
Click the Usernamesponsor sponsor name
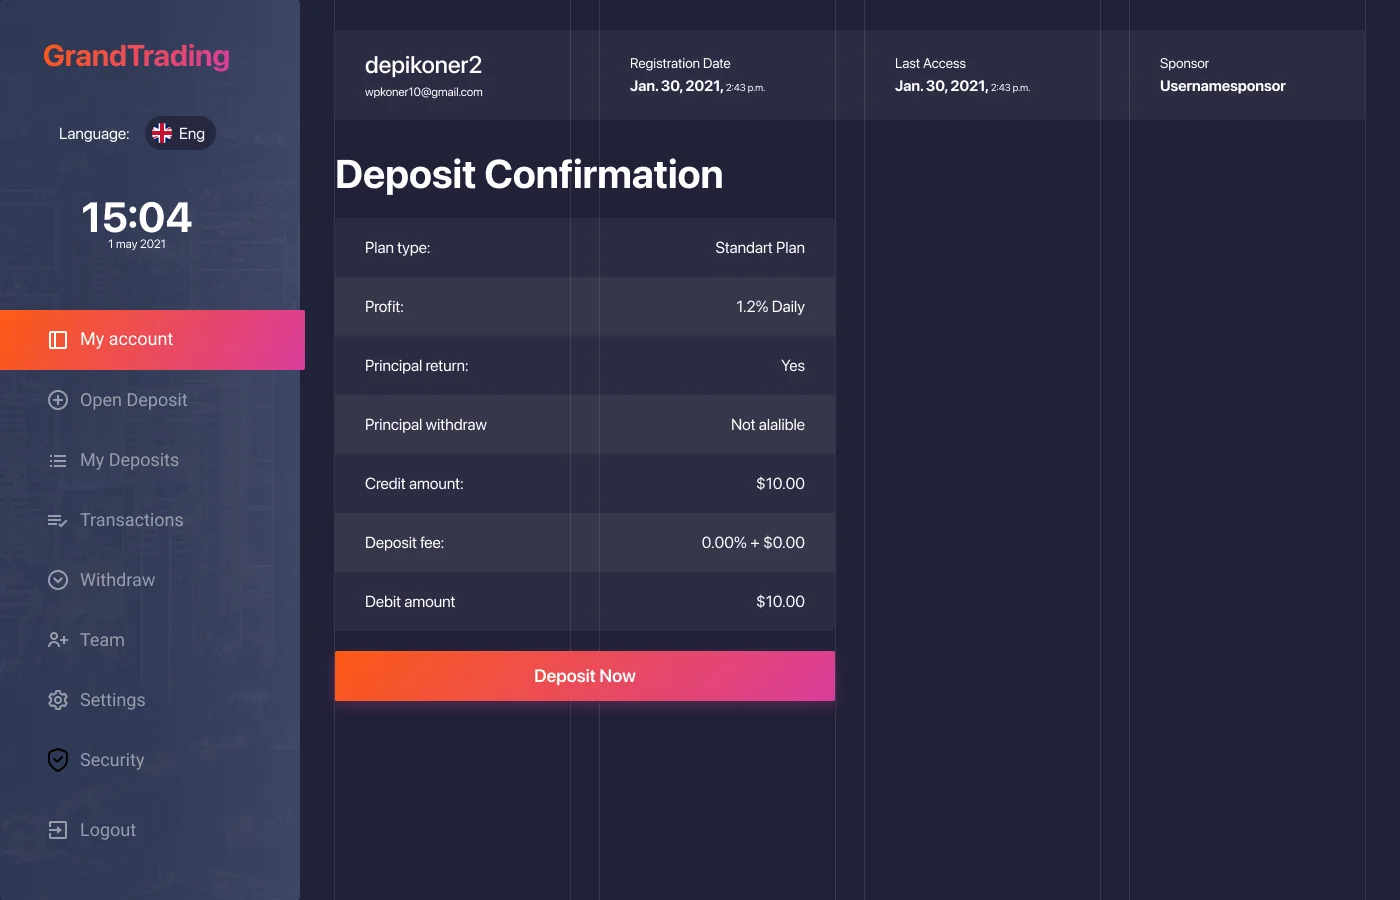(1223, 86)
